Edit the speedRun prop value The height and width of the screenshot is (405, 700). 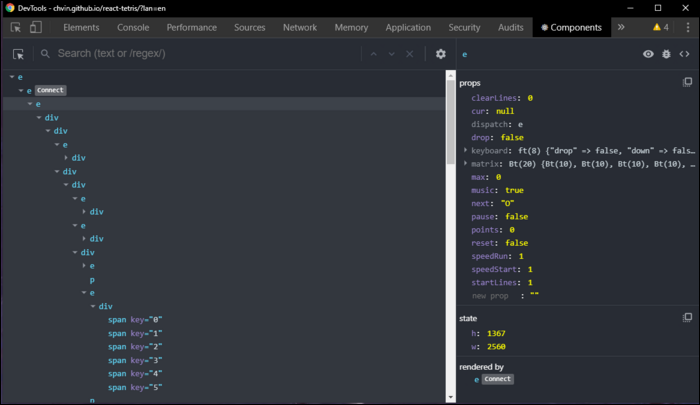pyautogui.click(x=521, y=256)
